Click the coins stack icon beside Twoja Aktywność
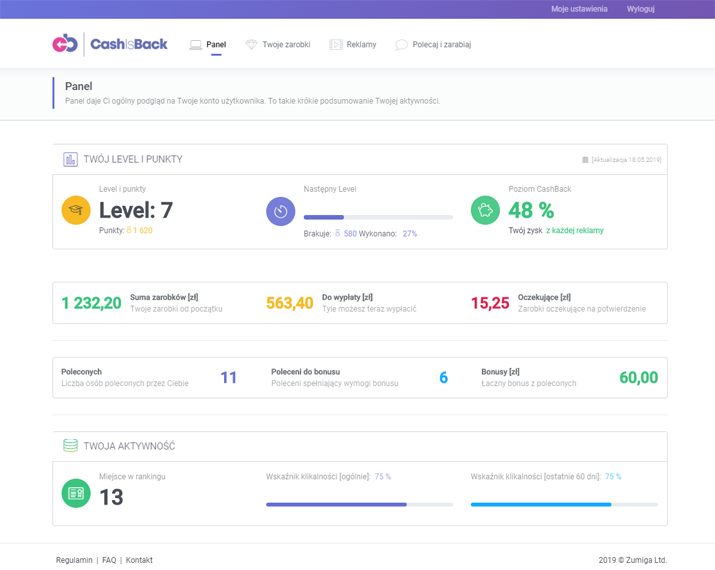 [70, 446]
